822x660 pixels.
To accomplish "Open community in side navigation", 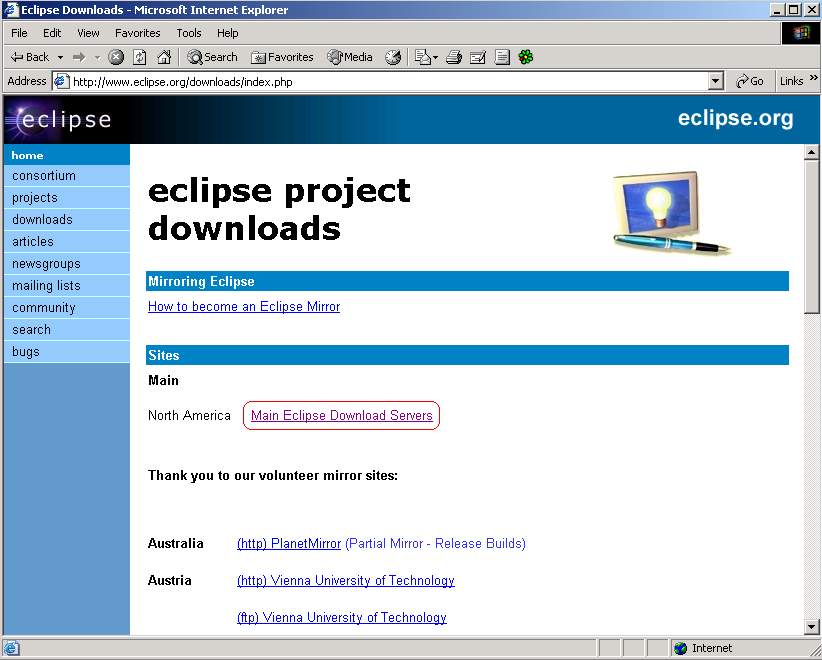I will [67, 308].
